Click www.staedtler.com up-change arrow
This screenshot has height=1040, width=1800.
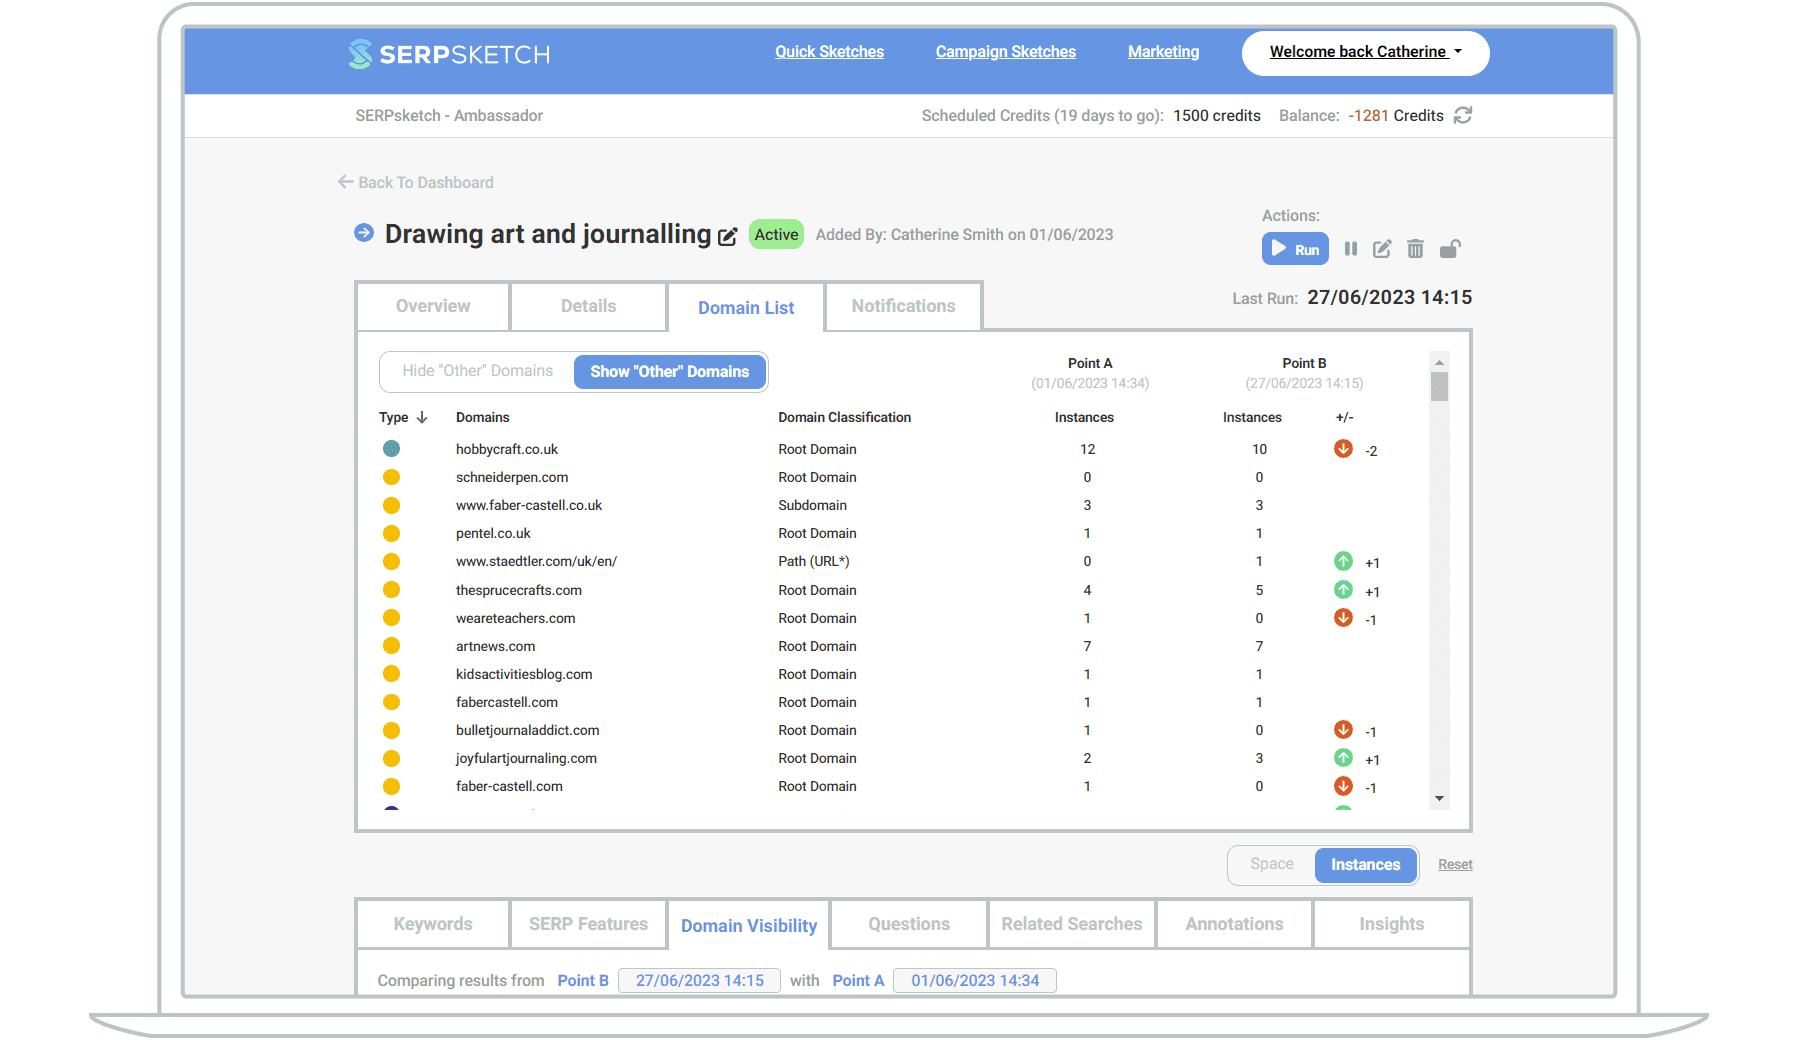point(1343,561)
